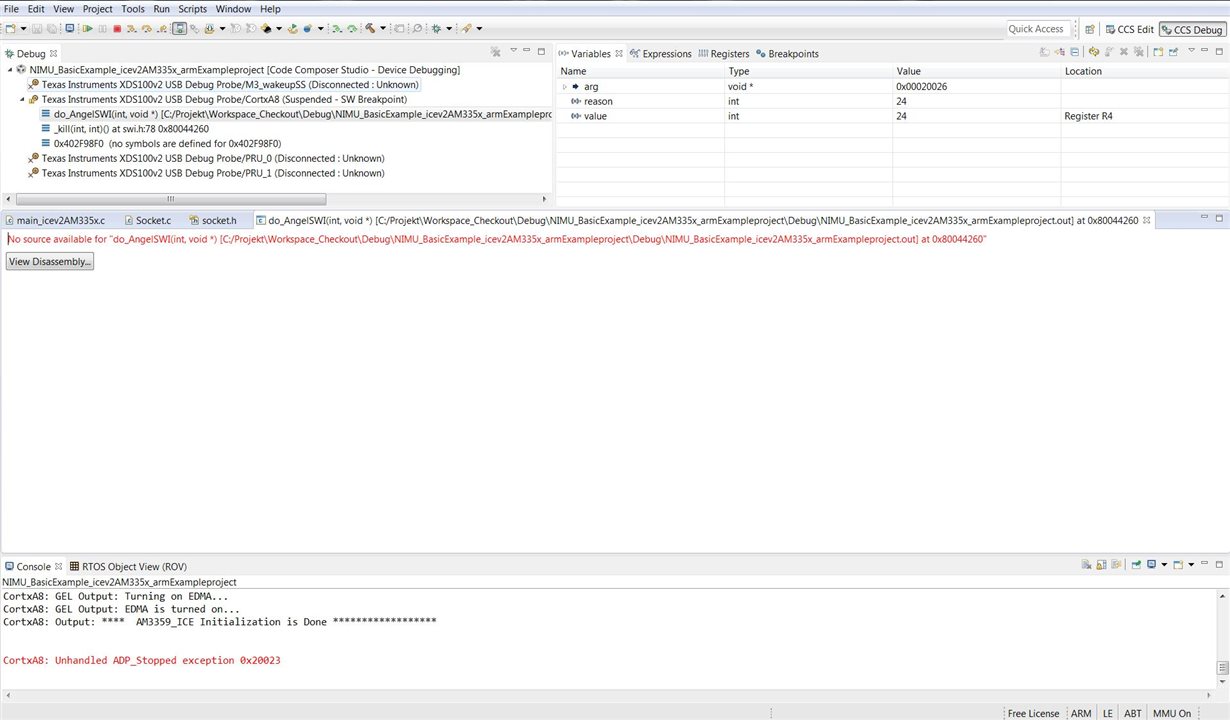
Task: Click the Open Perspective icon
Action: (1090, 30)
